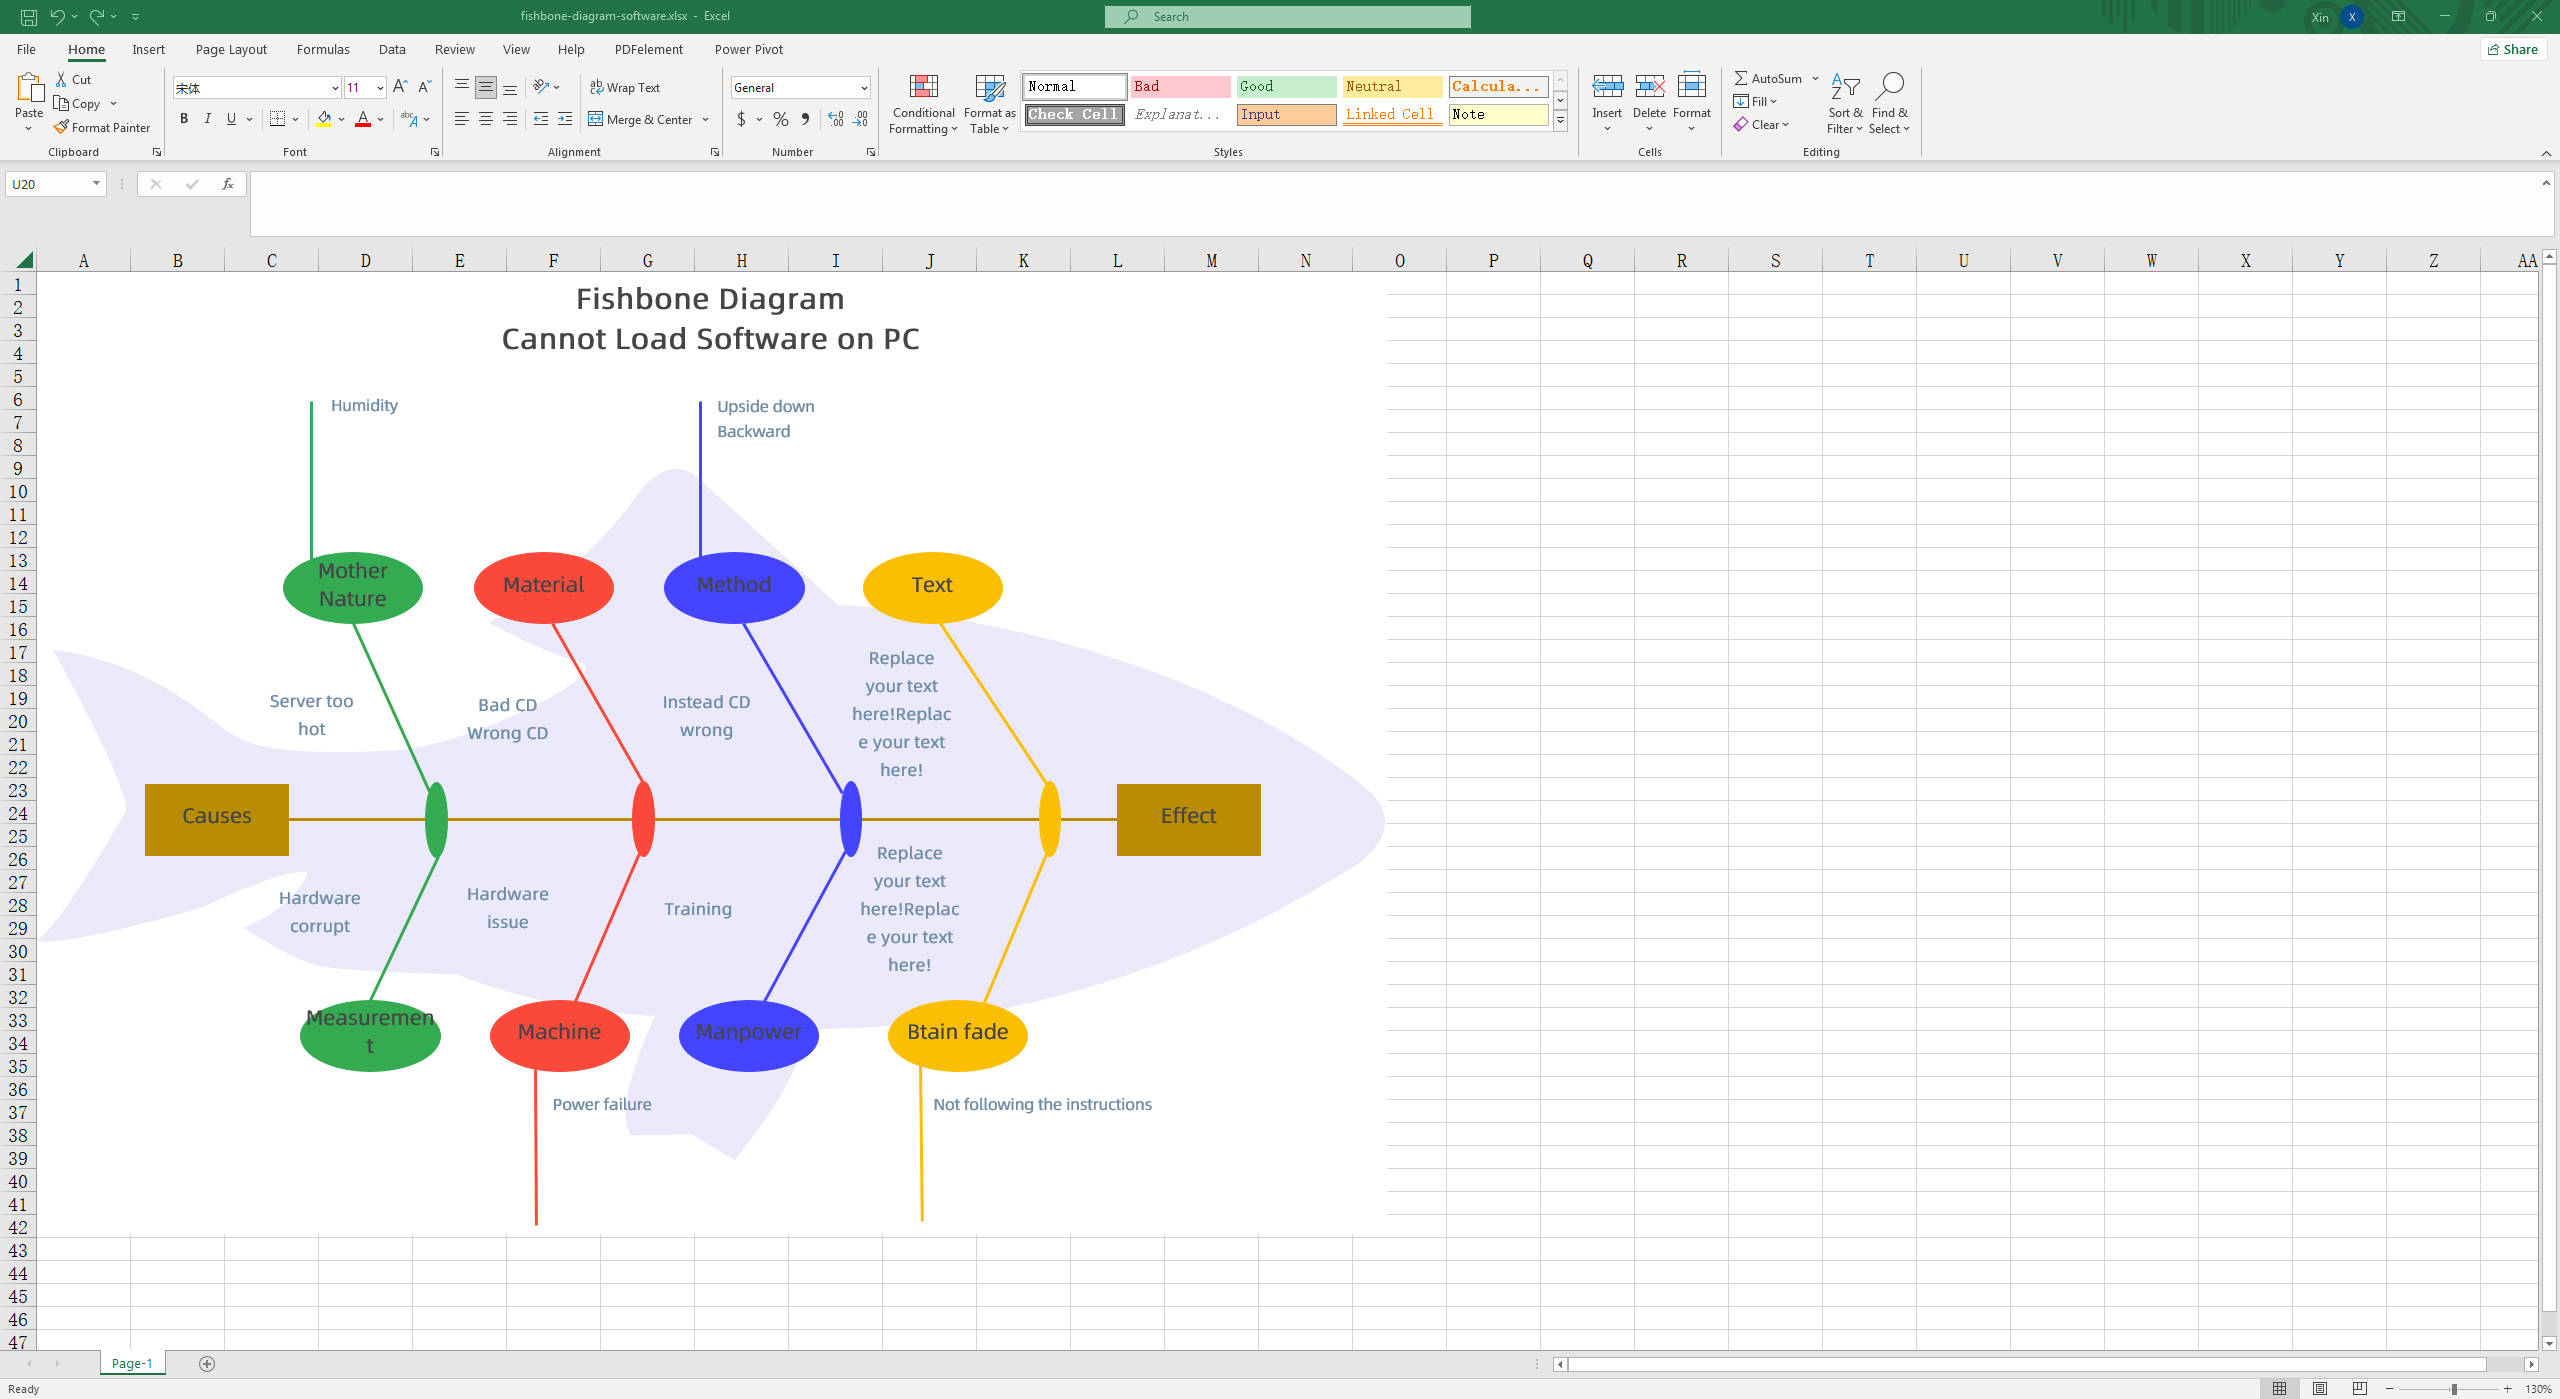Expand the Name Box dropdown arrow

click(96, 184)
